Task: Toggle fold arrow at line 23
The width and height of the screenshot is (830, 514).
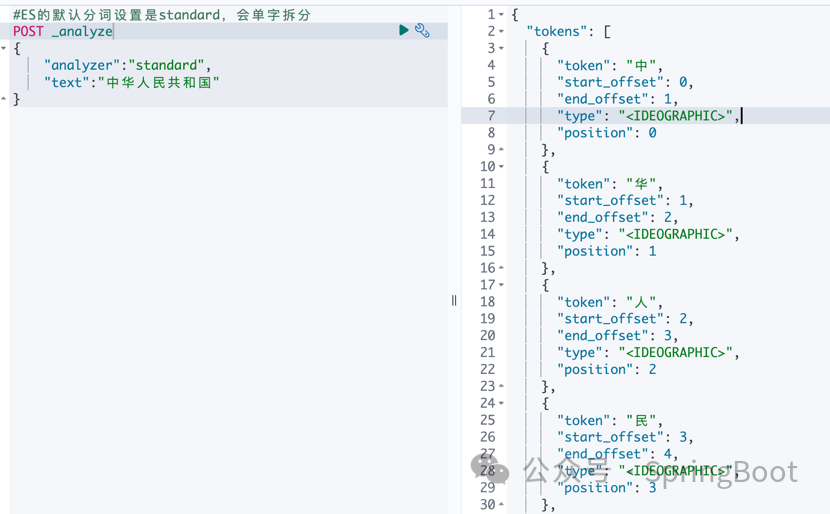Action: coord(501,386)
